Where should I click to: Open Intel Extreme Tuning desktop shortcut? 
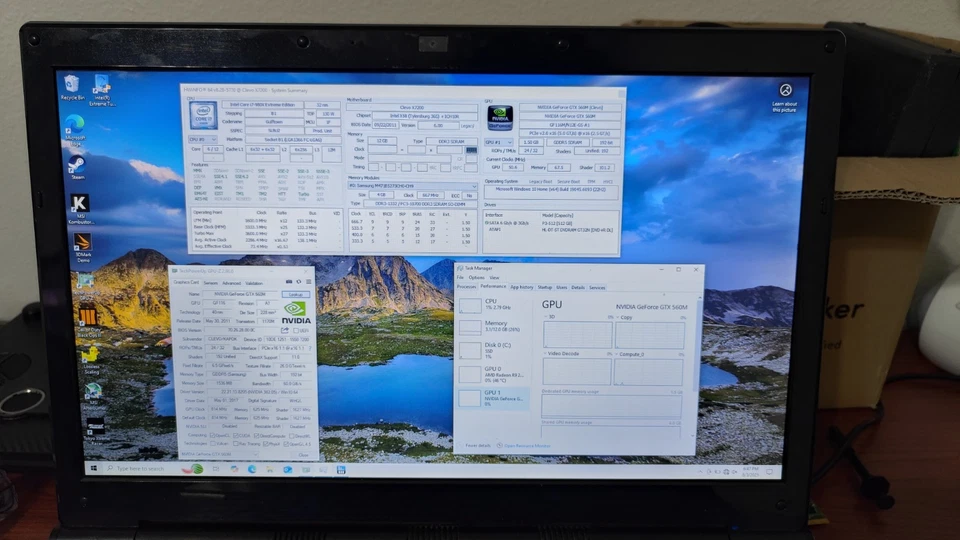pyautogui.click(x=102, y=89)
